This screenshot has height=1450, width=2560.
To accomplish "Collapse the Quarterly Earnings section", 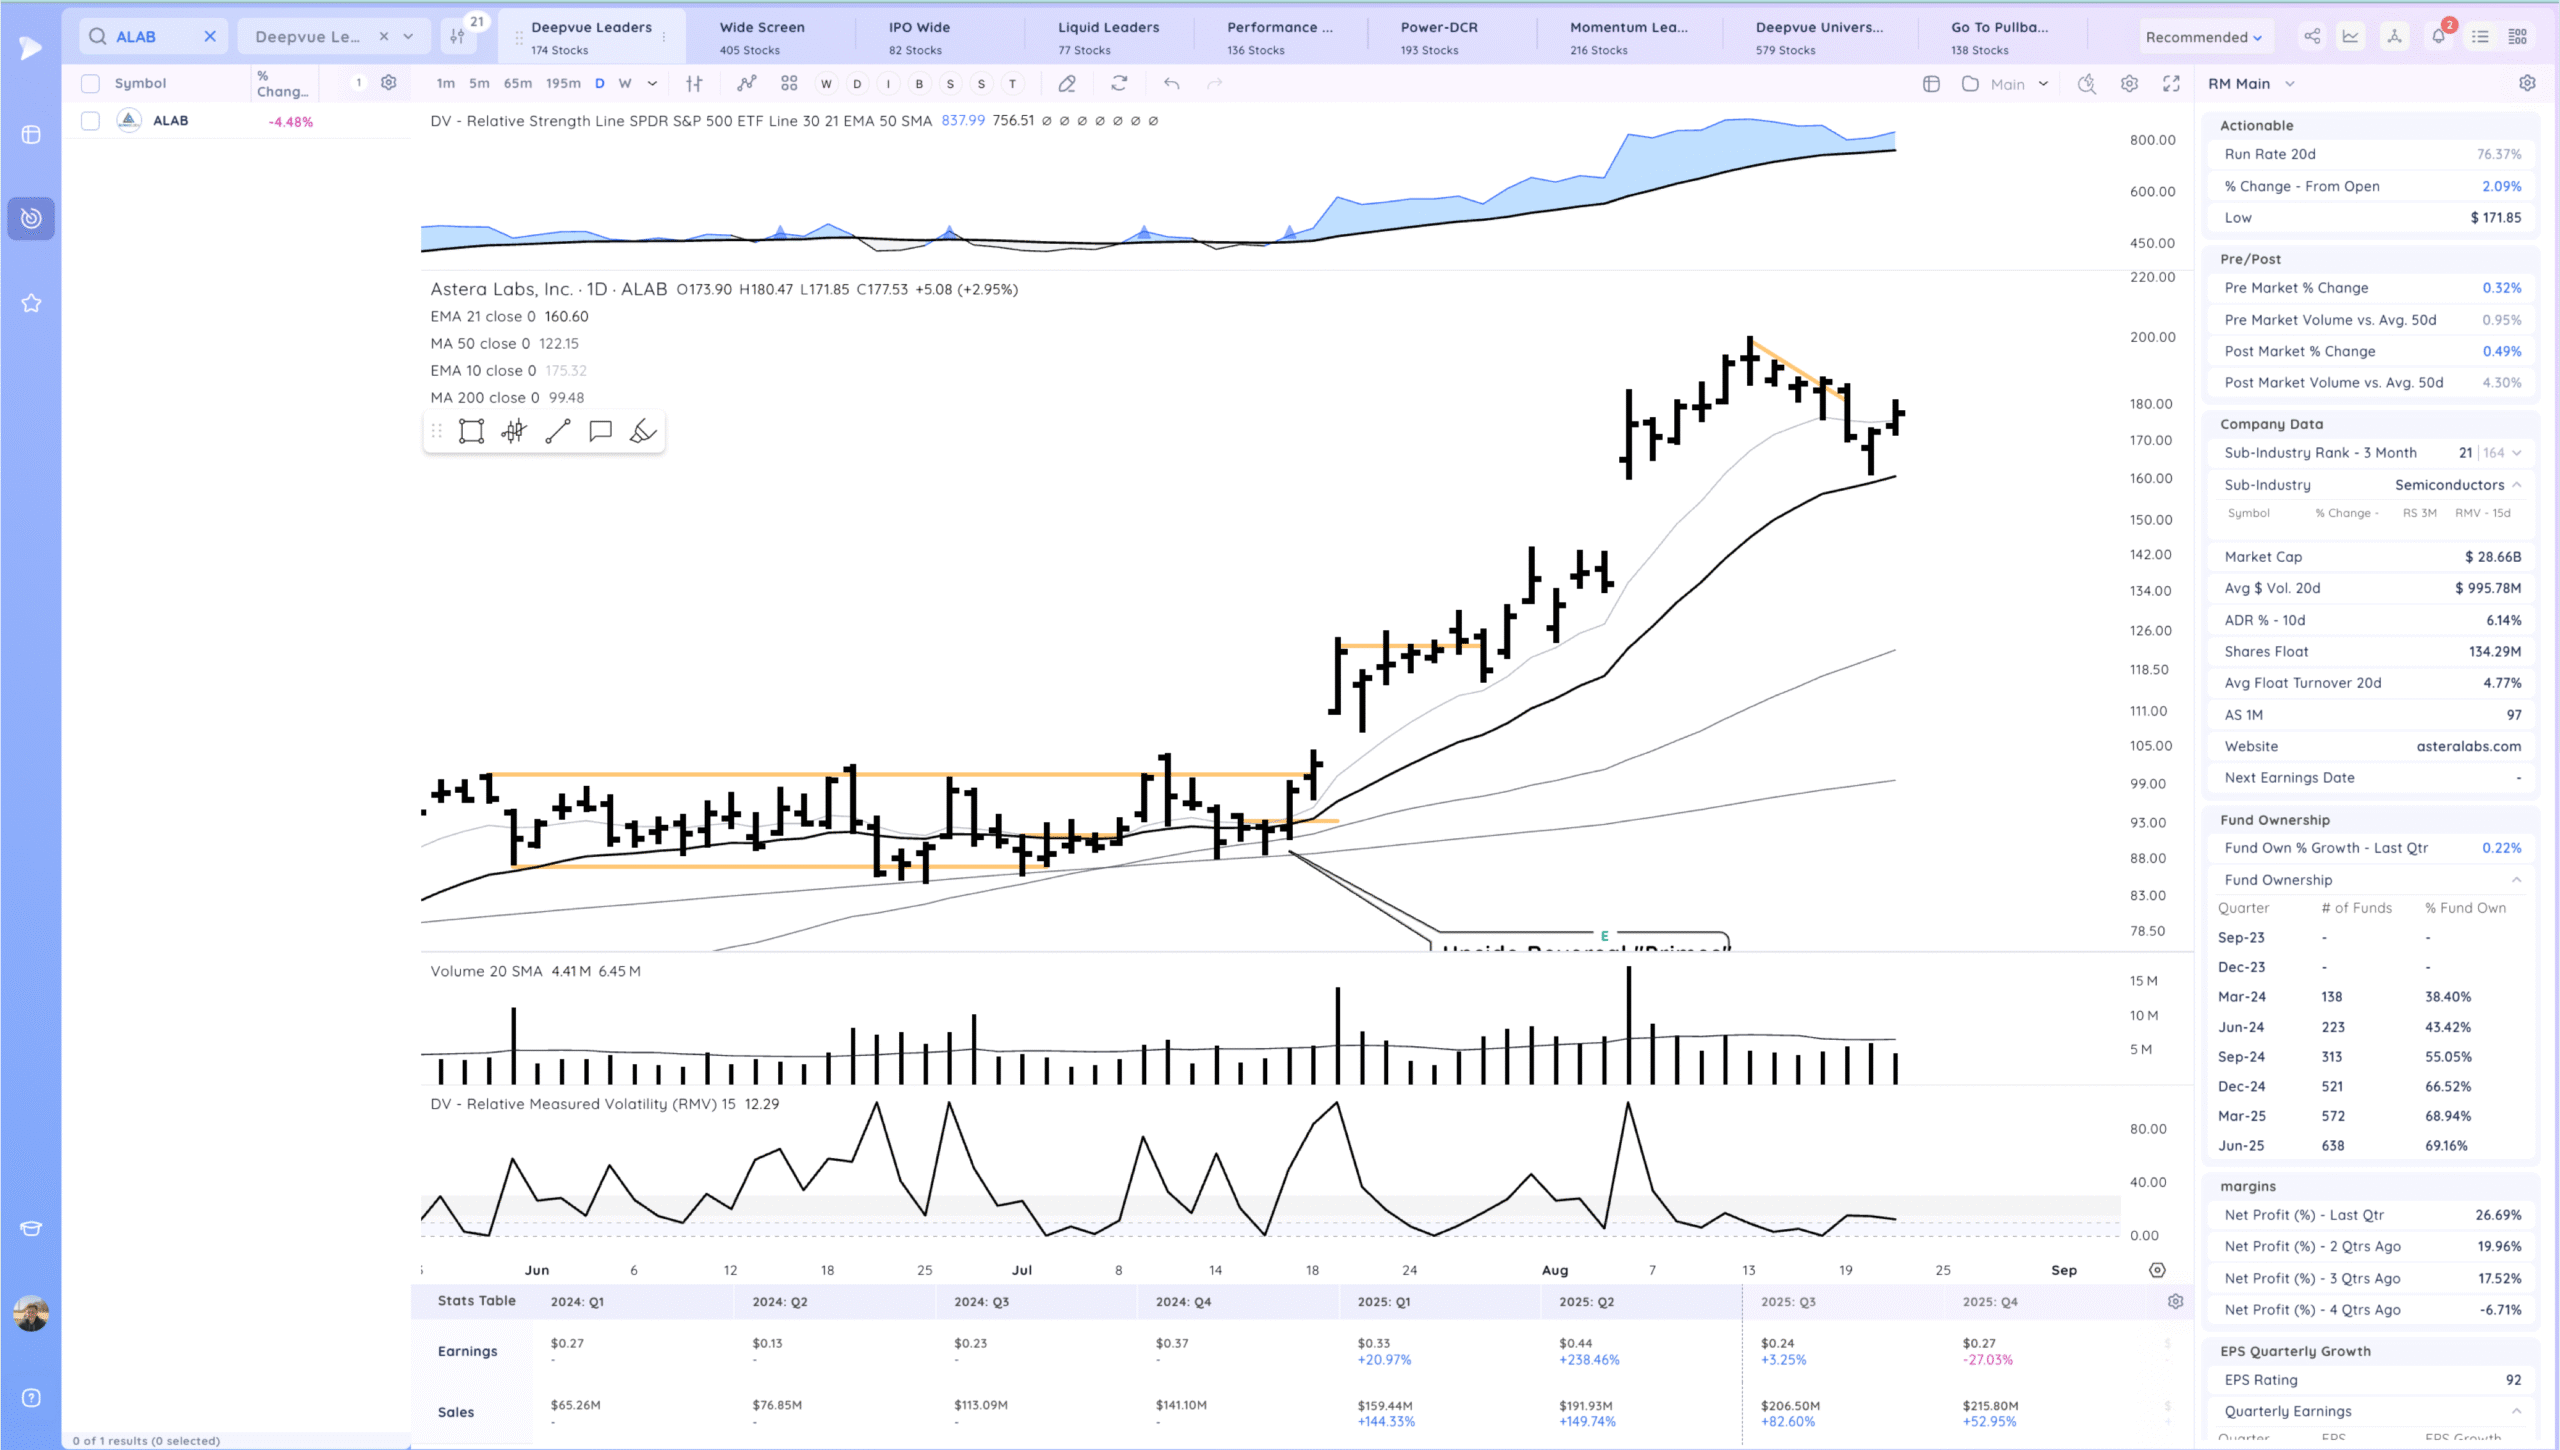I will point(2516,1411).
